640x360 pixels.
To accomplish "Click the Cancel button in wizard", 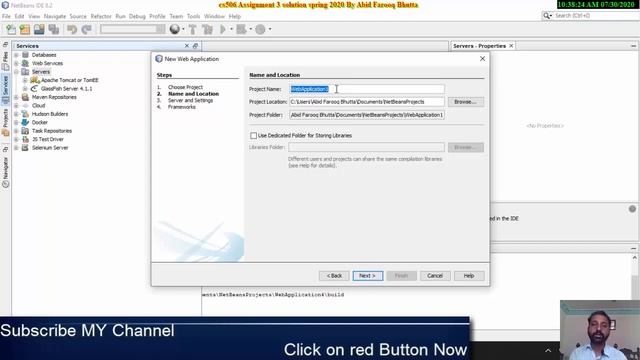I will coord(435,276).
